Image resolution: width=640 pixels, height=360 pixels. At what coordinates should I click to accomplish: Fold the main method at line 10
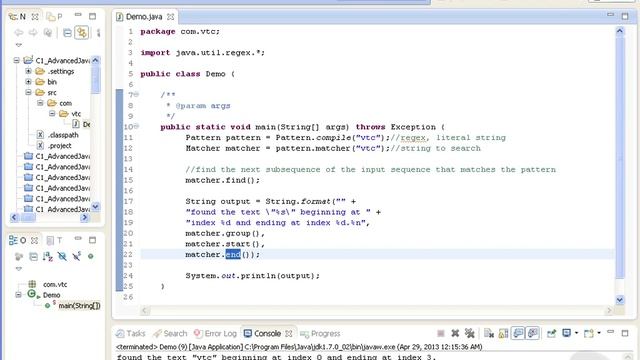point(136,126)
